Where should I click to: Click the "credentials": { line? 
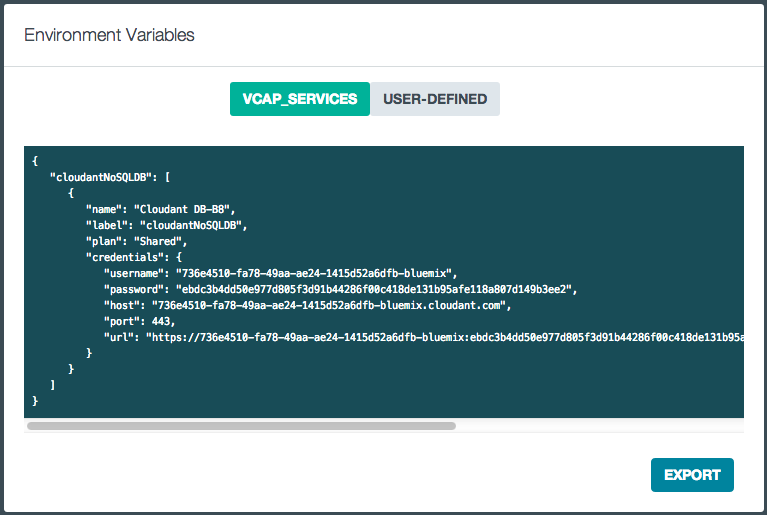pyautogui.click(x=134, y=257)
